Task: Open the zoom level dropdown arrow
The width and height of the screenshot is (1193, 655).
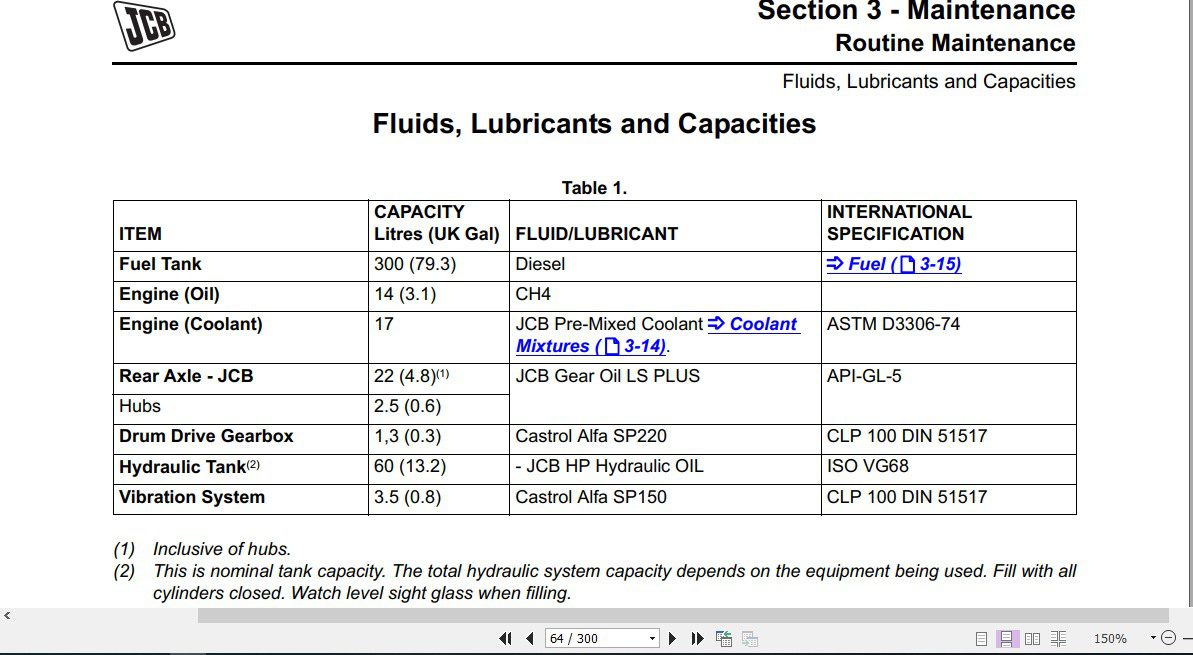Action: pyautogui.click(x=1153, y=638)
